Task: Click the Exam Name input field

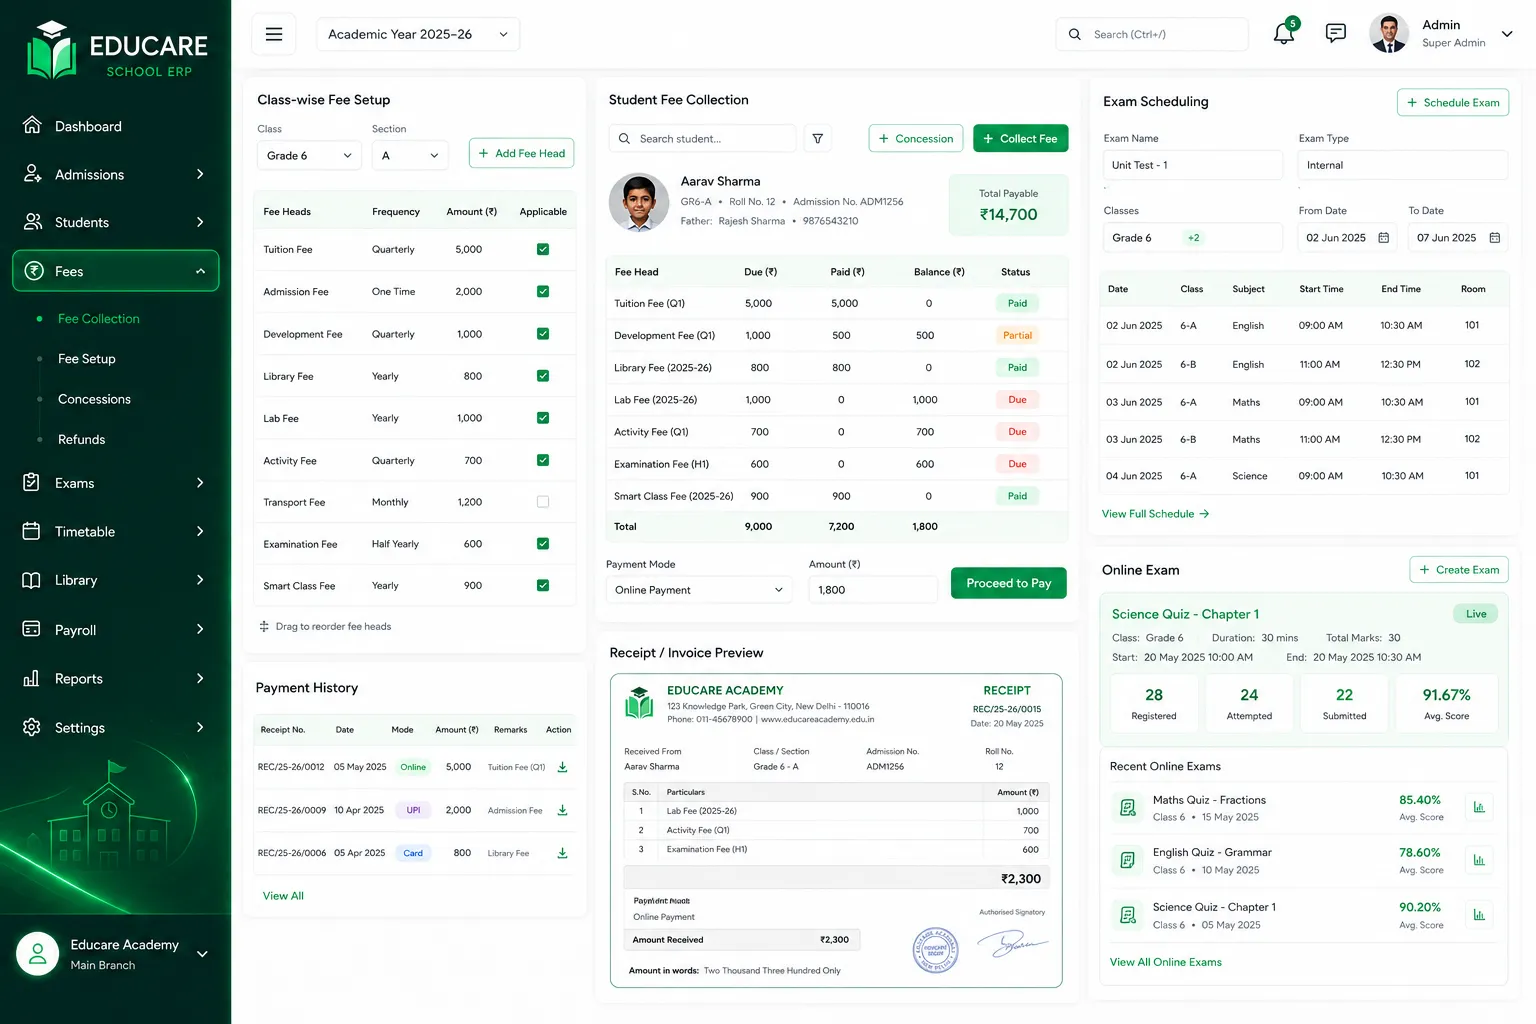Action: [1193, 165]
